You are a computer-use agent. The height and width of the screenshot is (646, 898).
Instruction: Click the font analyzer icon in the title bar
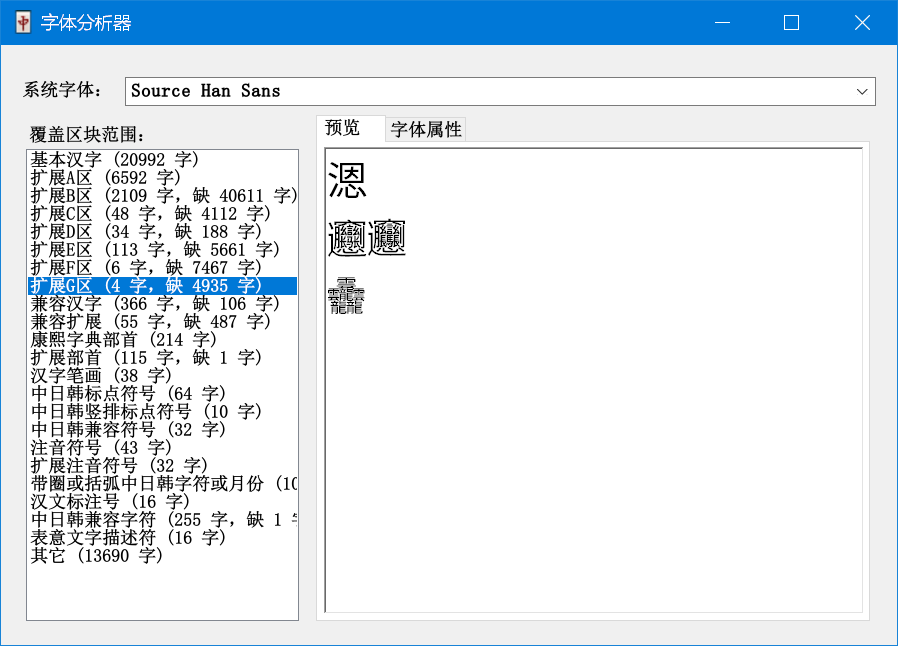pyautogui.click(x=21, y=21)
